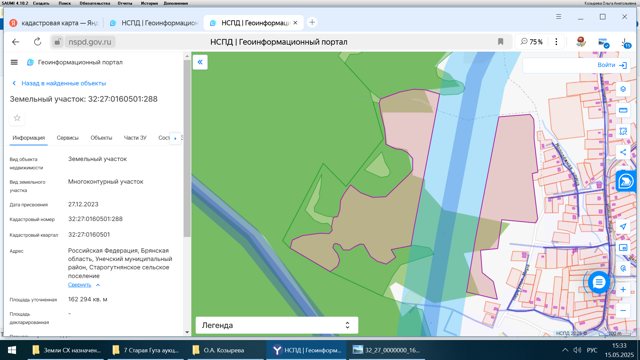Image resolution: width=640 pixels, height=360 pixels.
Task: Click the Войти login button
Action: (x=611, y=65)
